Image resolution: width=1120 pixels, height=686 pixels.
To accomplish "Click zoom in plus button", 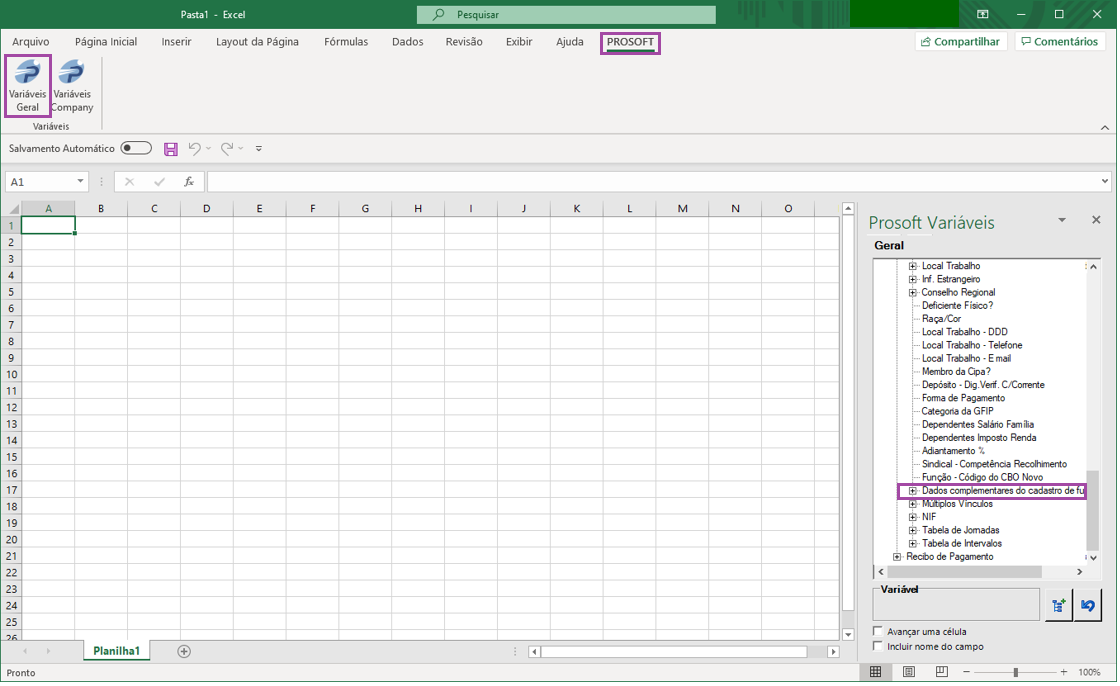I will [x=1064, y=672].
